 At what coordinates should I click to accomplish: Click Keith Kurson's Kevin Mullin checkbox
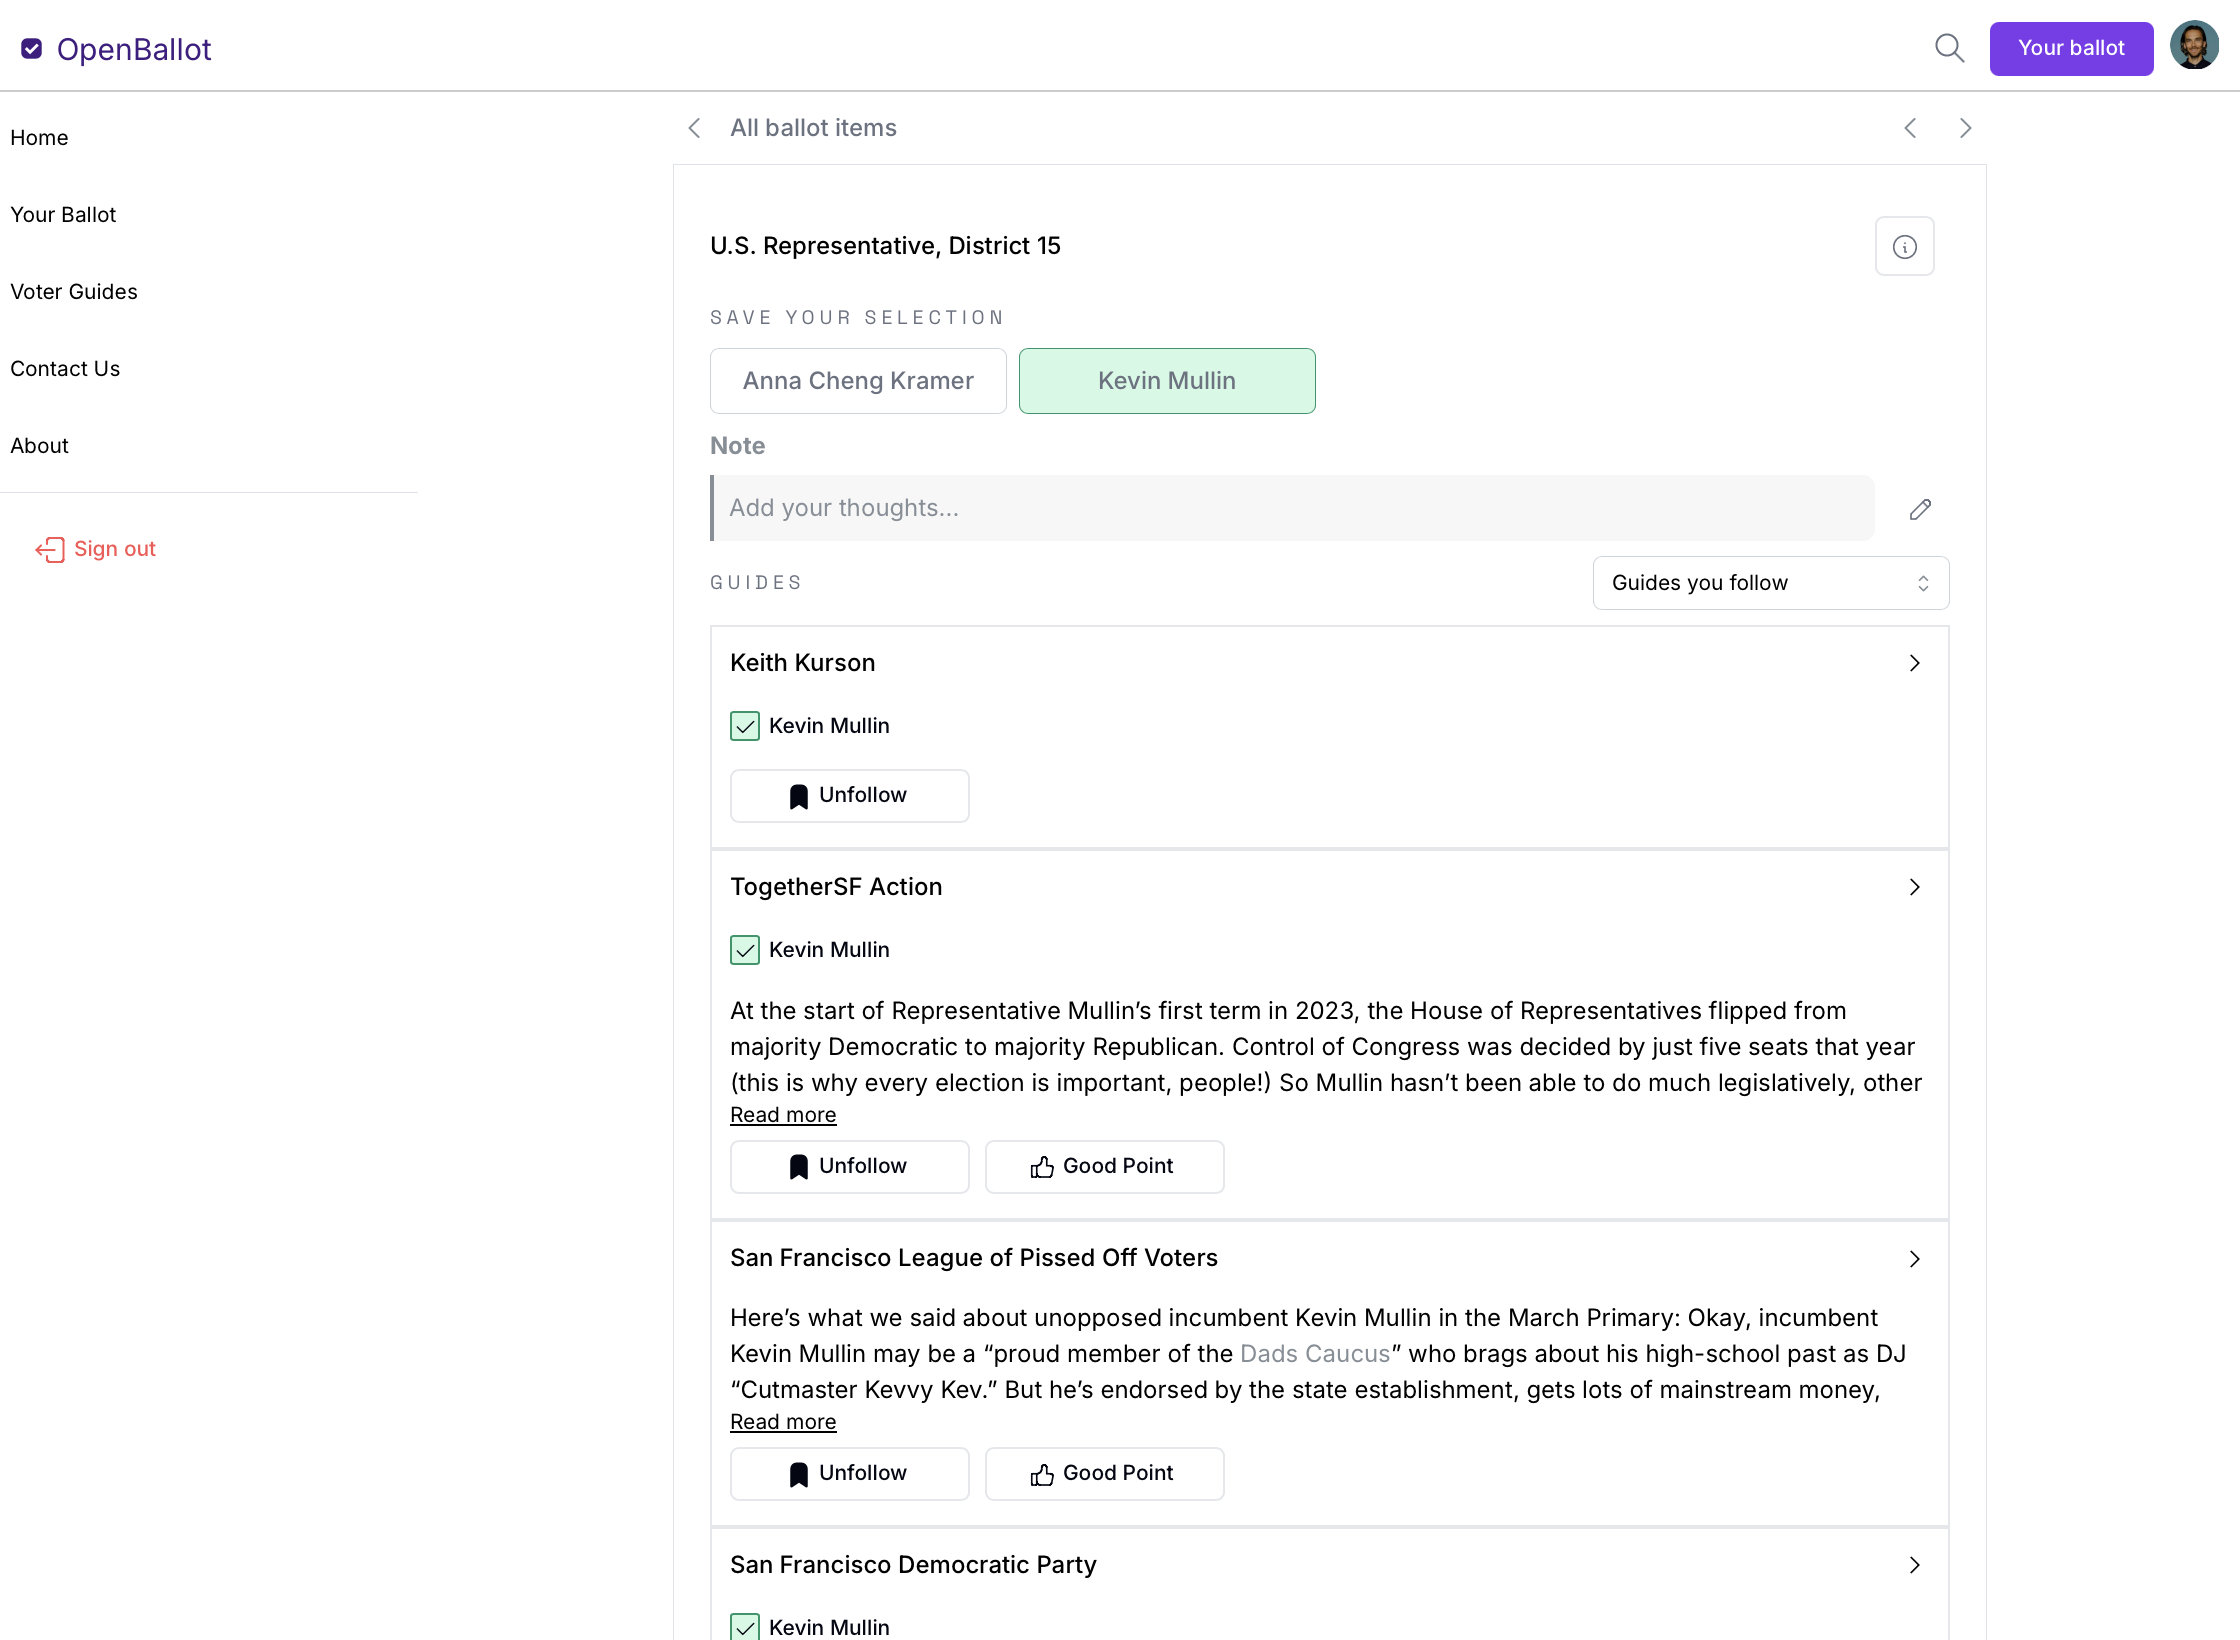[x=745, y=726]
